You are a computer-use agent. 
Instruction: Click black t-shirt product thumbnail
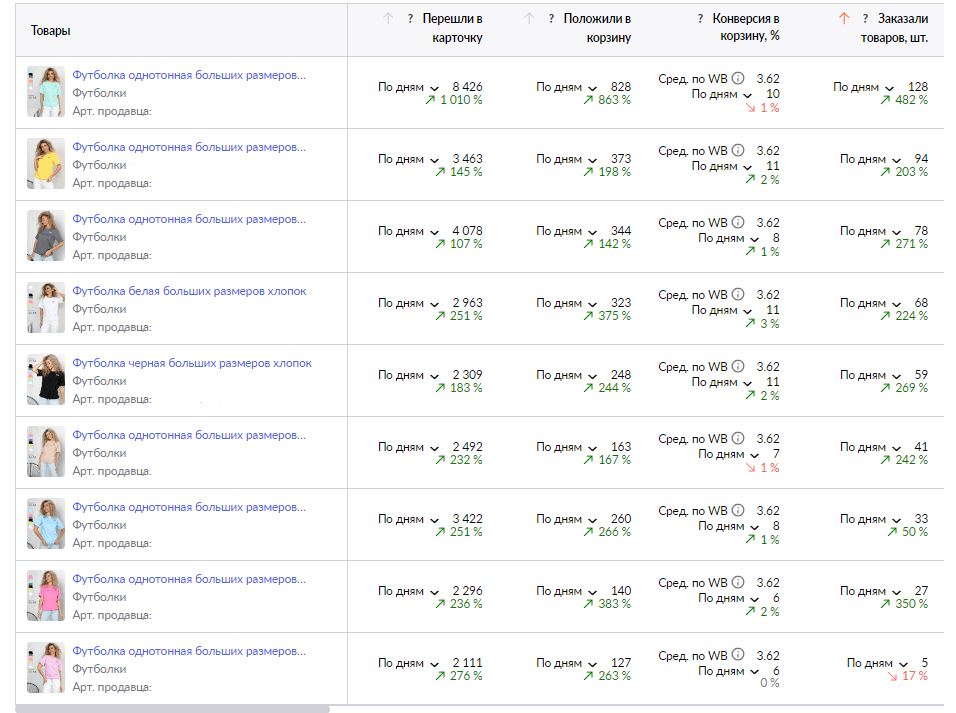pyautogui.click(x=45, y=380)
